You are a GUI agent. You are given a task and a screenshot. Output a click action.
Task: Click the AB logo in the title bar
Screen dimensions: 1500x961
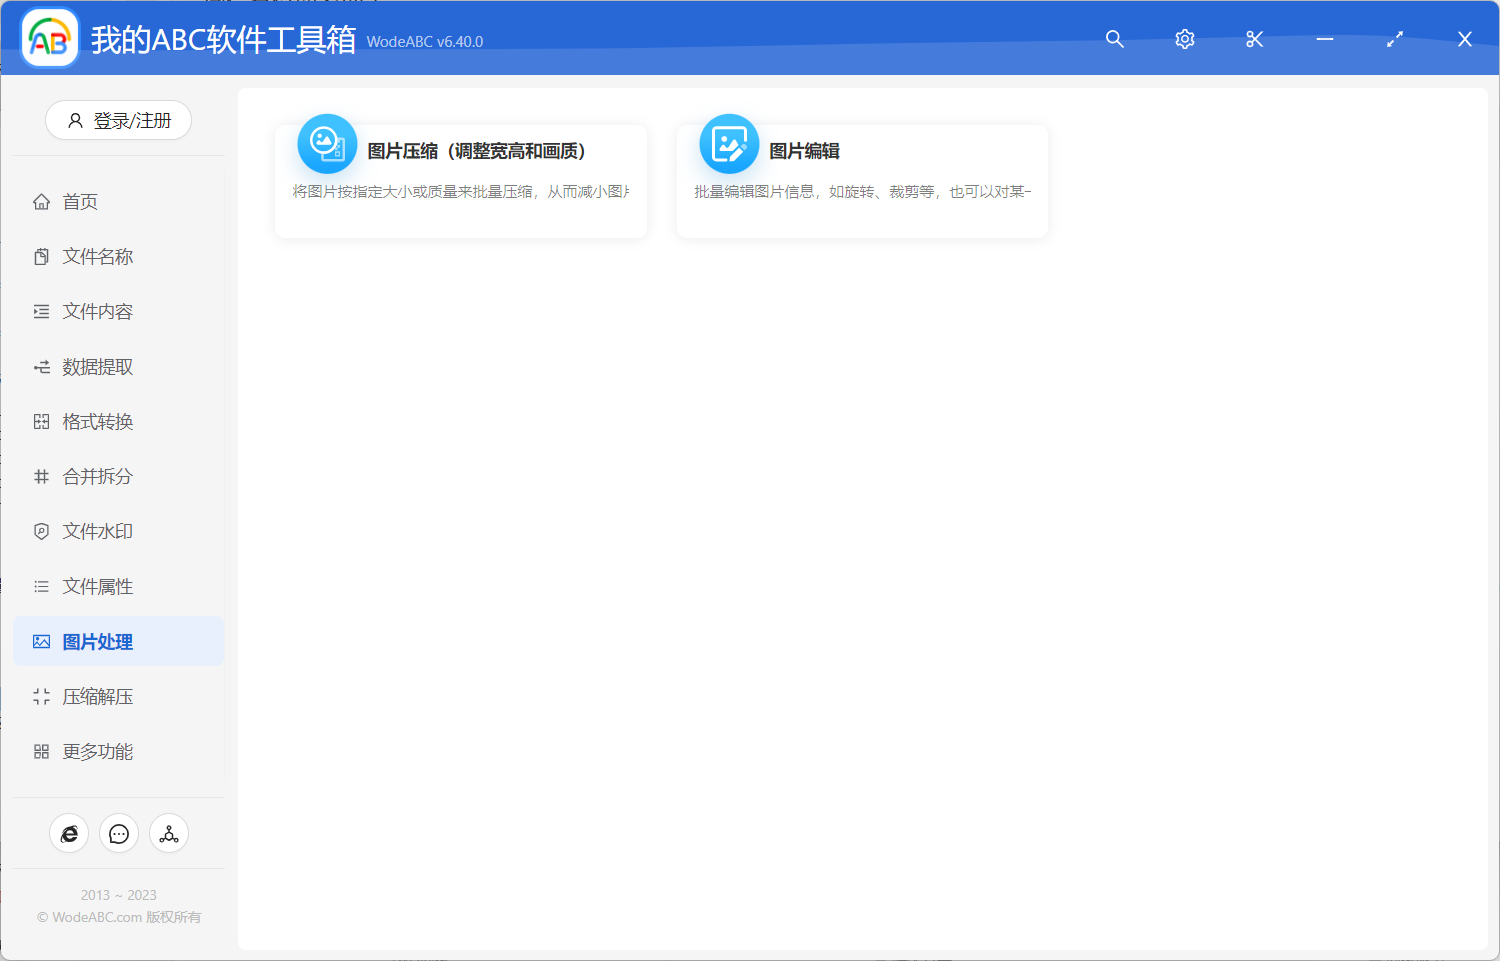49,37
